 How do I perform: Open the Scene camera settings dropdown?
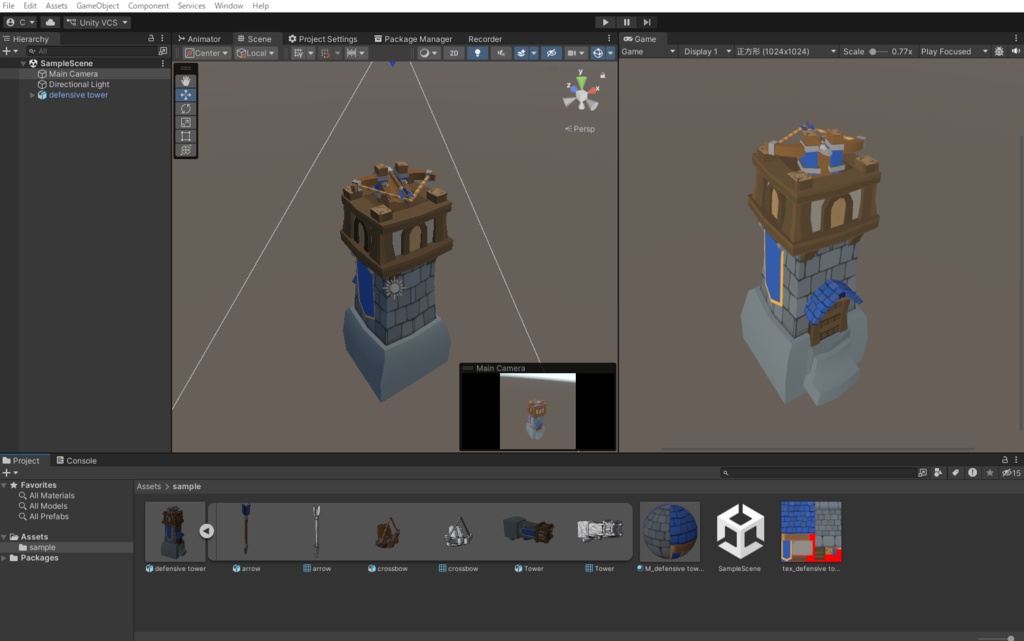coord(575,53)
